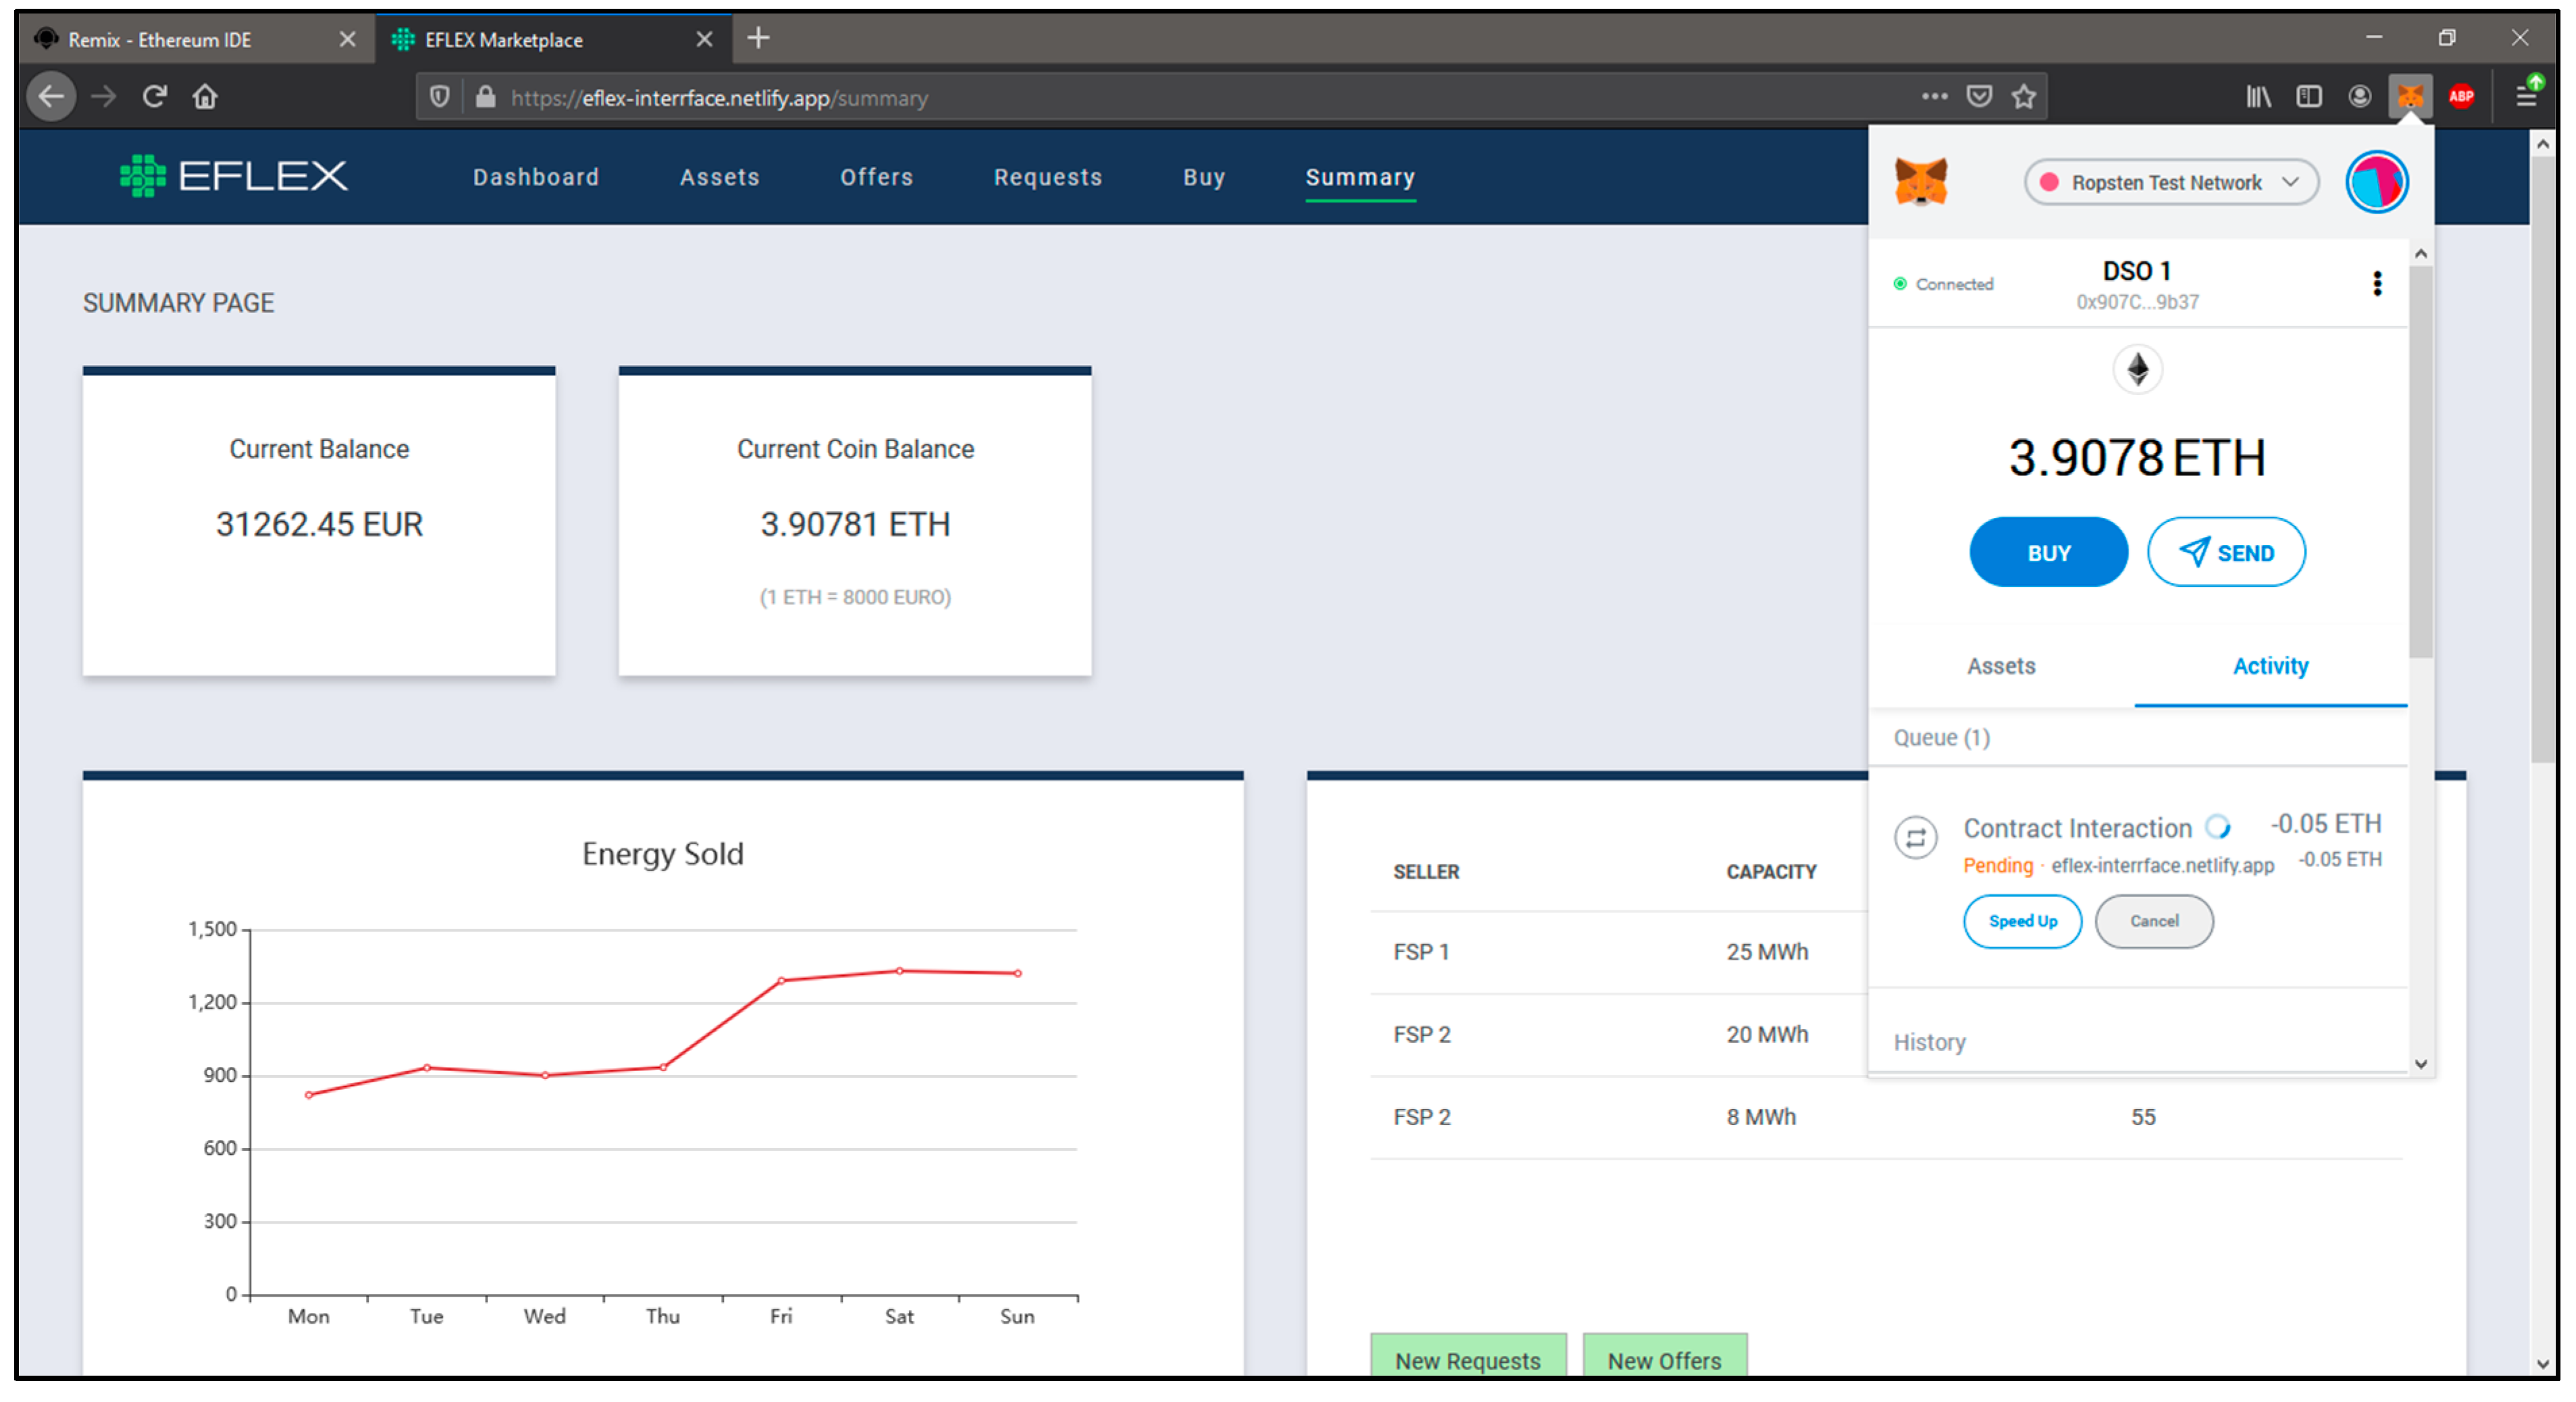The height and width of the screenshot is (1402, 2576).
Task: Expand Ropsten Test Network dropdown
Action: 2170,182
